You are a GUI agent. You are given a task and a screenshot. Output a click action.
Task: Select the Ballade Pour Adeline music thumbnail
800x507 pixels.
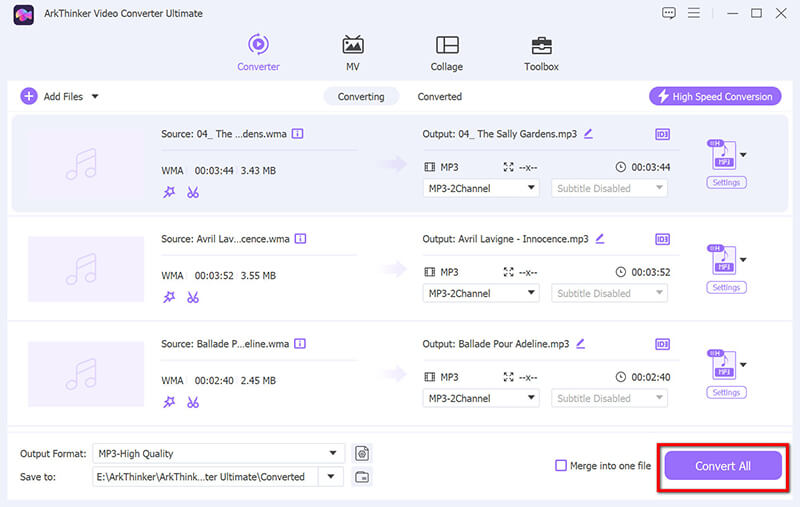(86, 374)
